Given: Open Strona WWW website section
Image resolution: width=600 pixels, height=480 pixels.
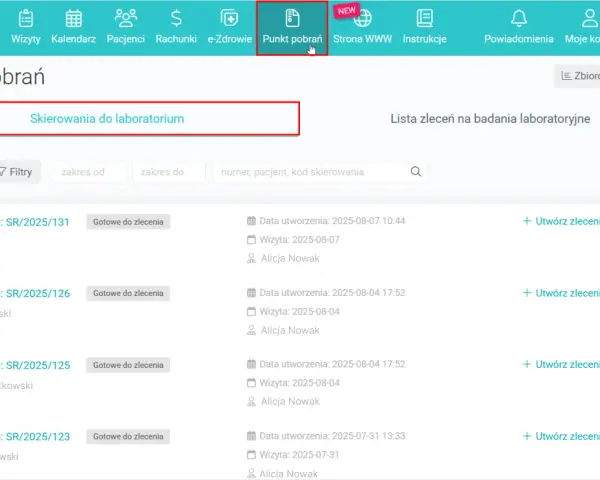Looking at the screenshot, I should pos(362,28).
